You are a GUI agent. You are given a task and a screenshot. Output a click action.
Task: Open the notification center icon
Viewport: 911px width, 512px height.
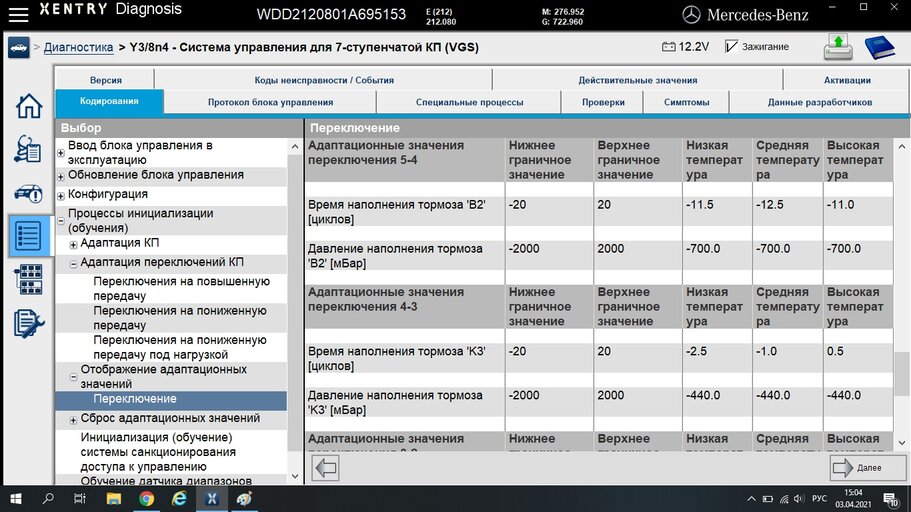point(890,499)
